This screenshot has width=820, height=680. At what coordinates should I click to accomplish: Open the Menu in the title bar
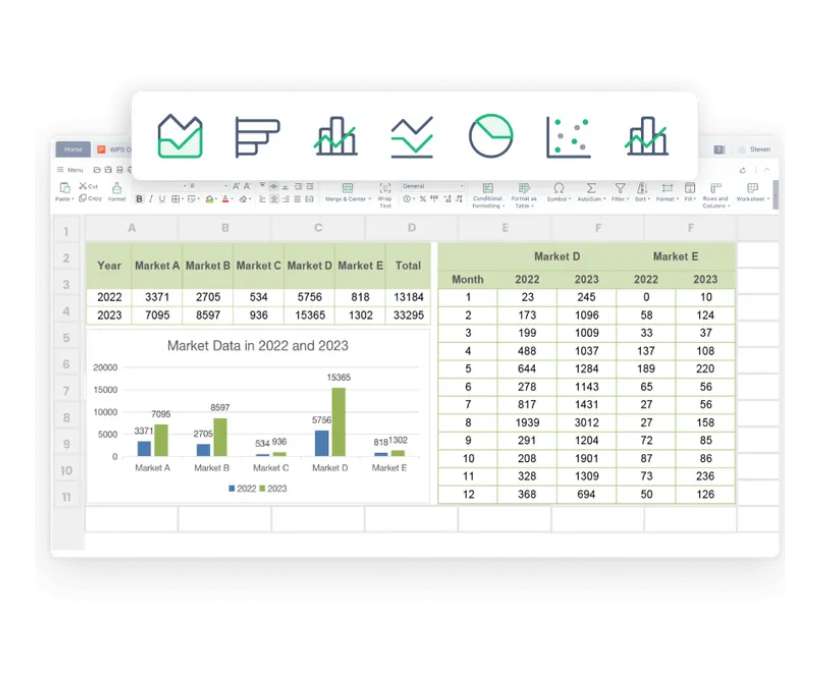(68, 168)
